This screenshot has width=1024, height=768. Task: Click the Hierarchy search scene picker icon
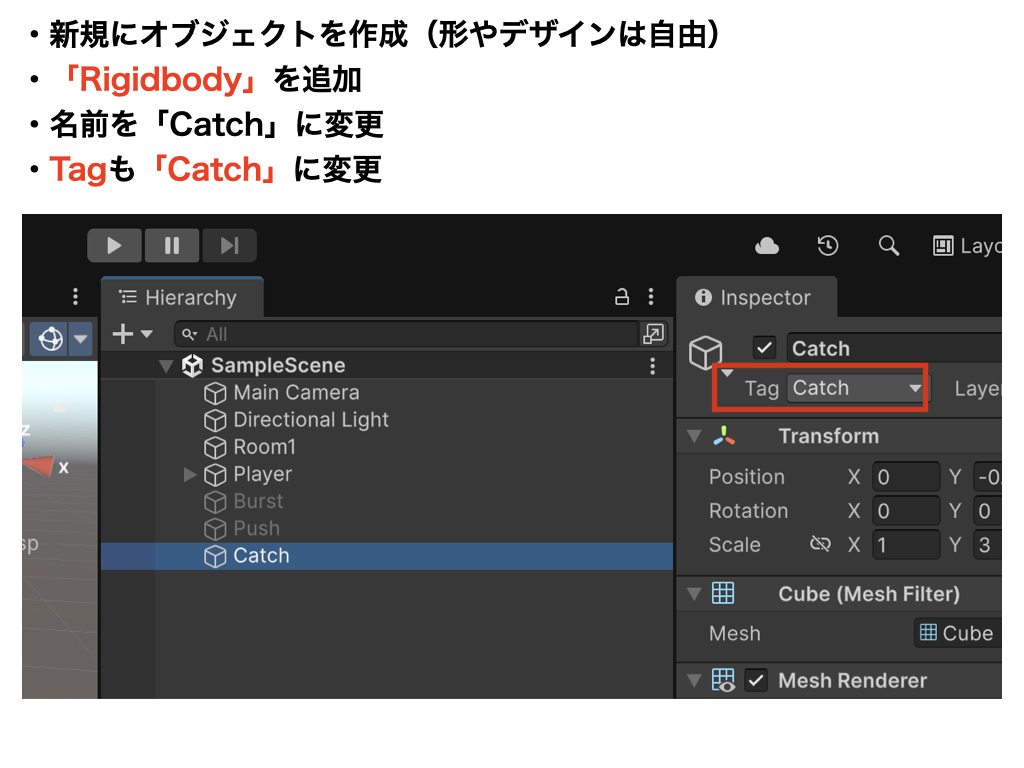tap(653, 334)
